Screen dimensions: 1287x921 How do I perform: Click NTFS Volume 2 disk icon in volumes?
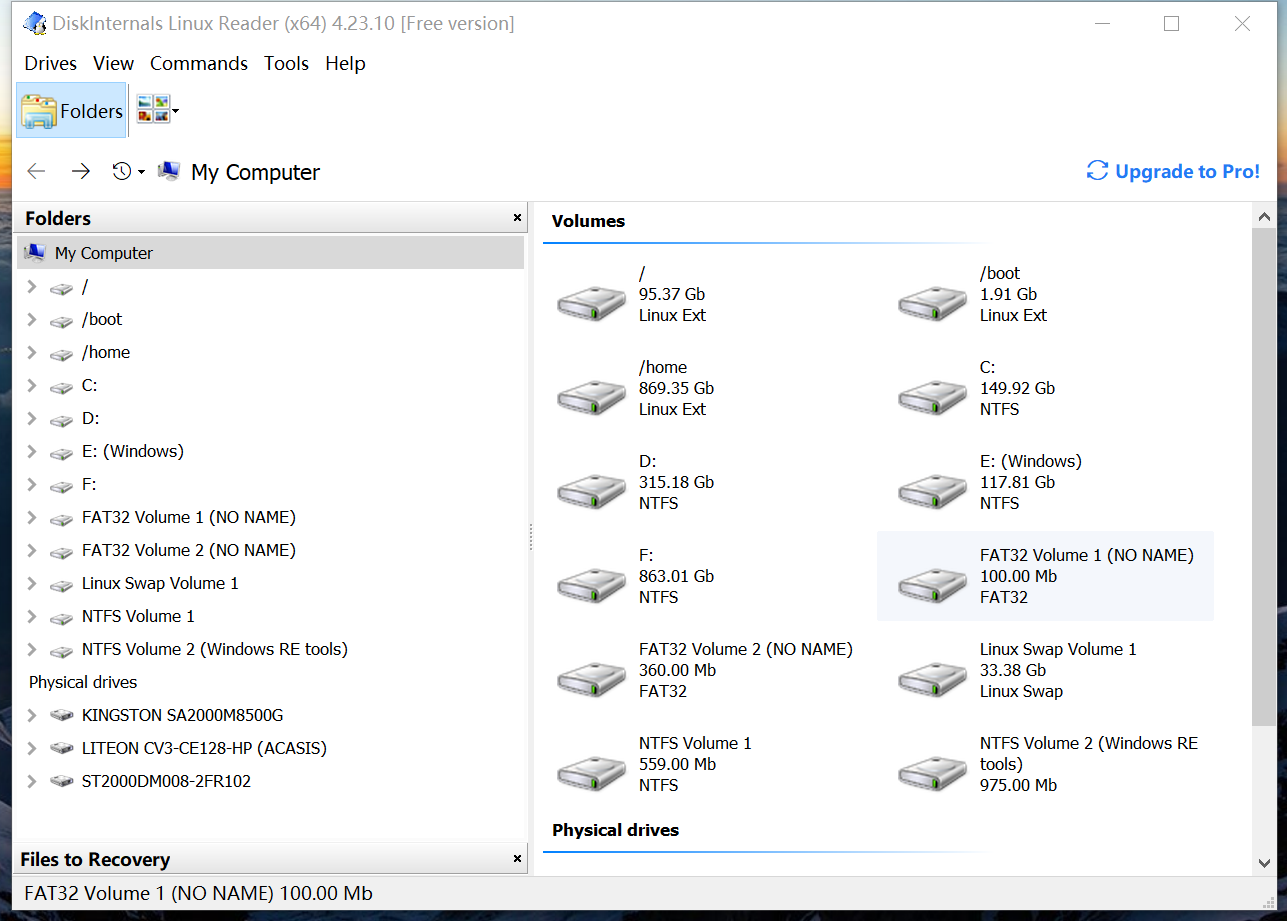932,773
